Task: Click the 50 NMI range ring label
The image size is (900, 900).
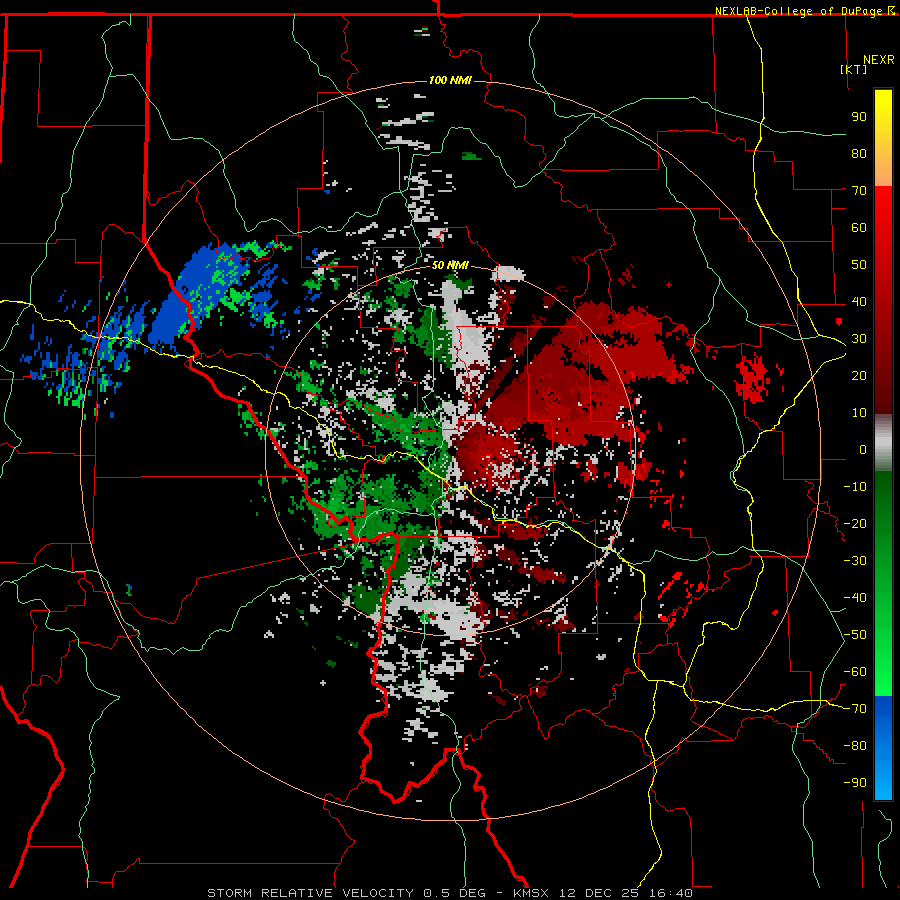Action: (450, 265)
